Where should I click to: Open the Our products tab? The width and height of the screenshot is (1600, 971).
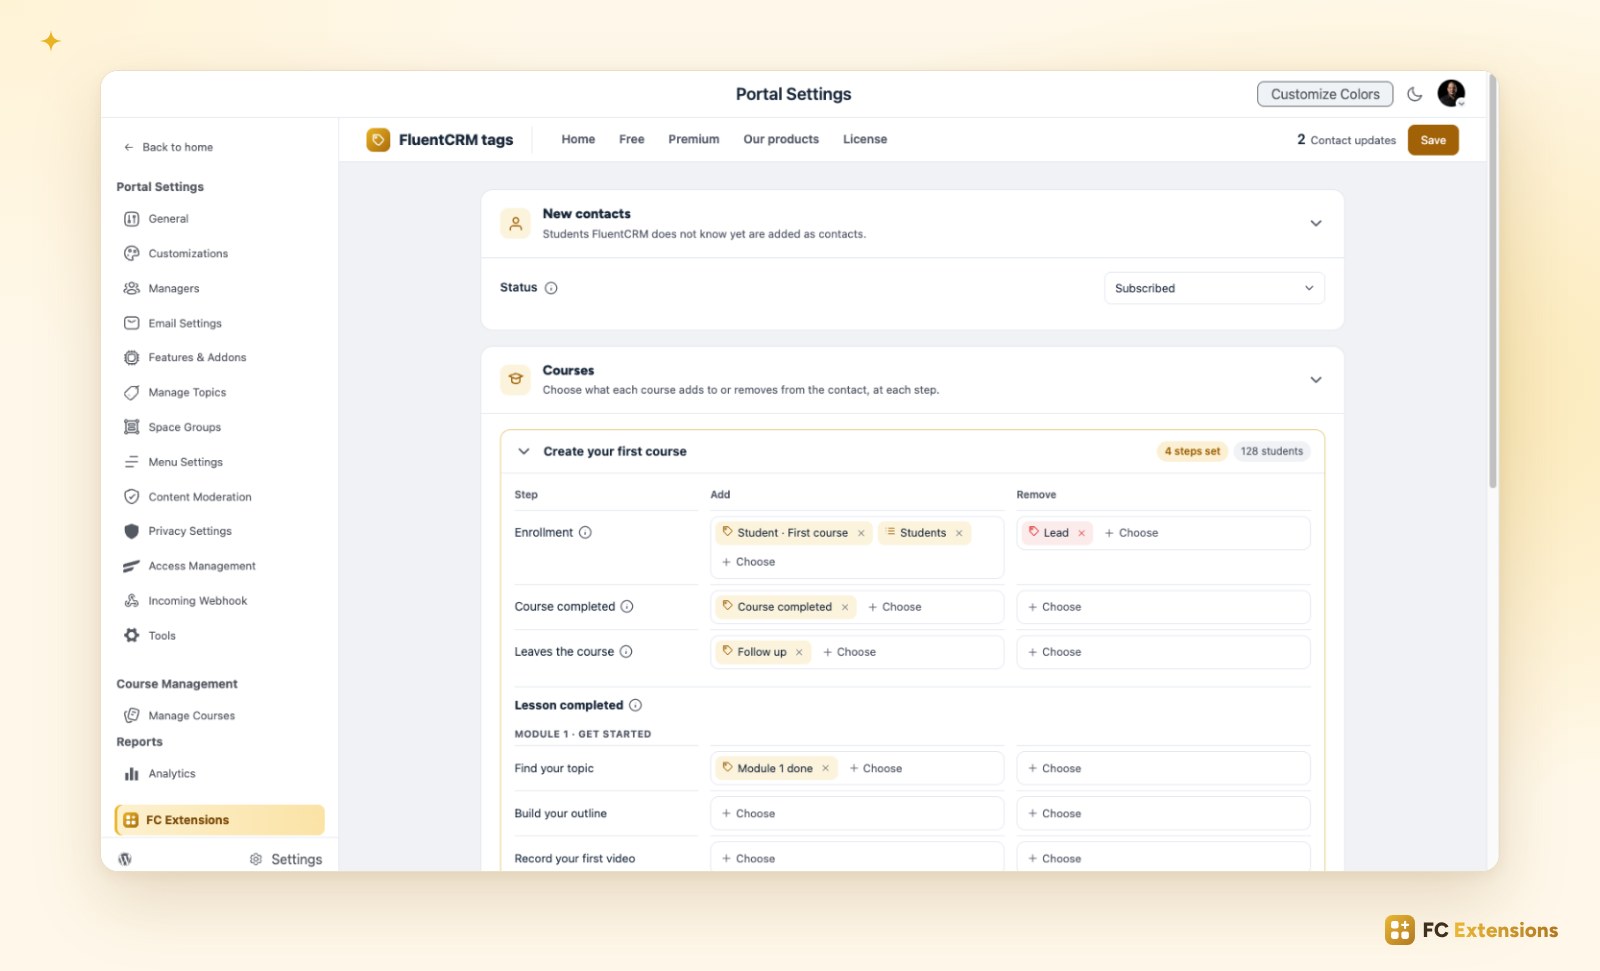[x=781, y=140]
